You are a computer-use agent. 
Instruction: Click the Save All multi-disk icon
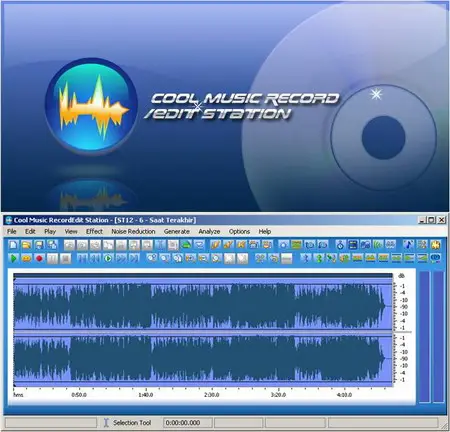[x=52, y=245]
